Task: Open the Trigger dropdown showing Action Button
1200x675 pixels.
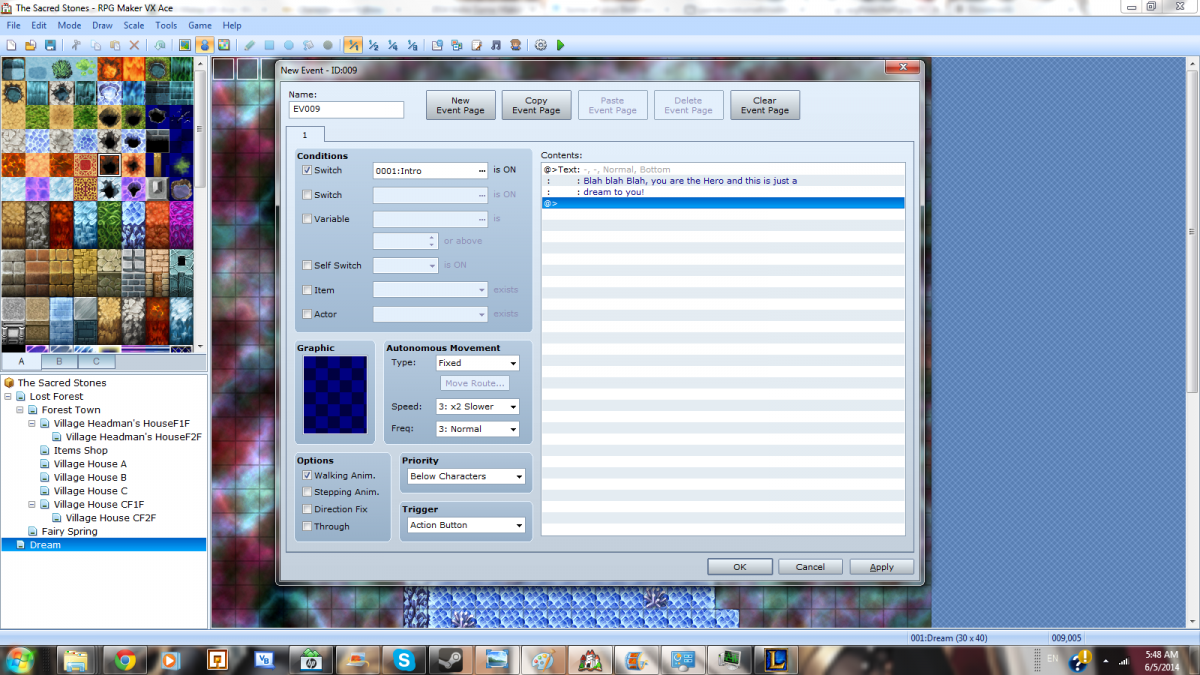Action: 465,525
